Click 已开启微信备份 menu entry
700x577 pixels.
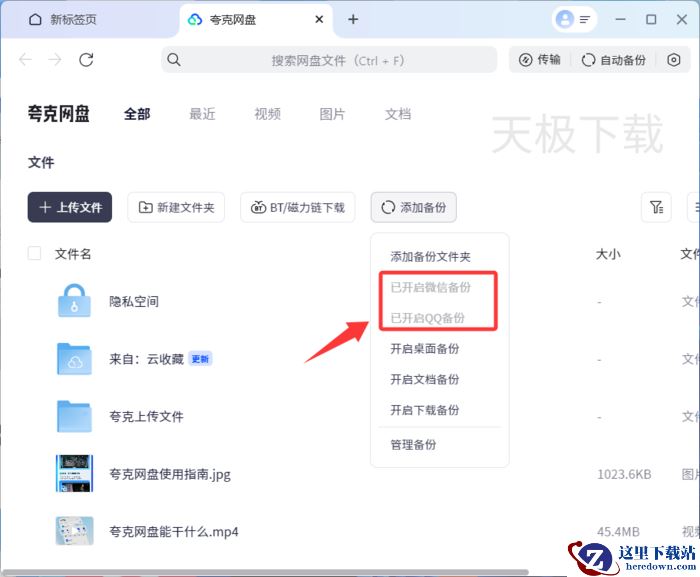pyautogui.click(x=430, y=287)
